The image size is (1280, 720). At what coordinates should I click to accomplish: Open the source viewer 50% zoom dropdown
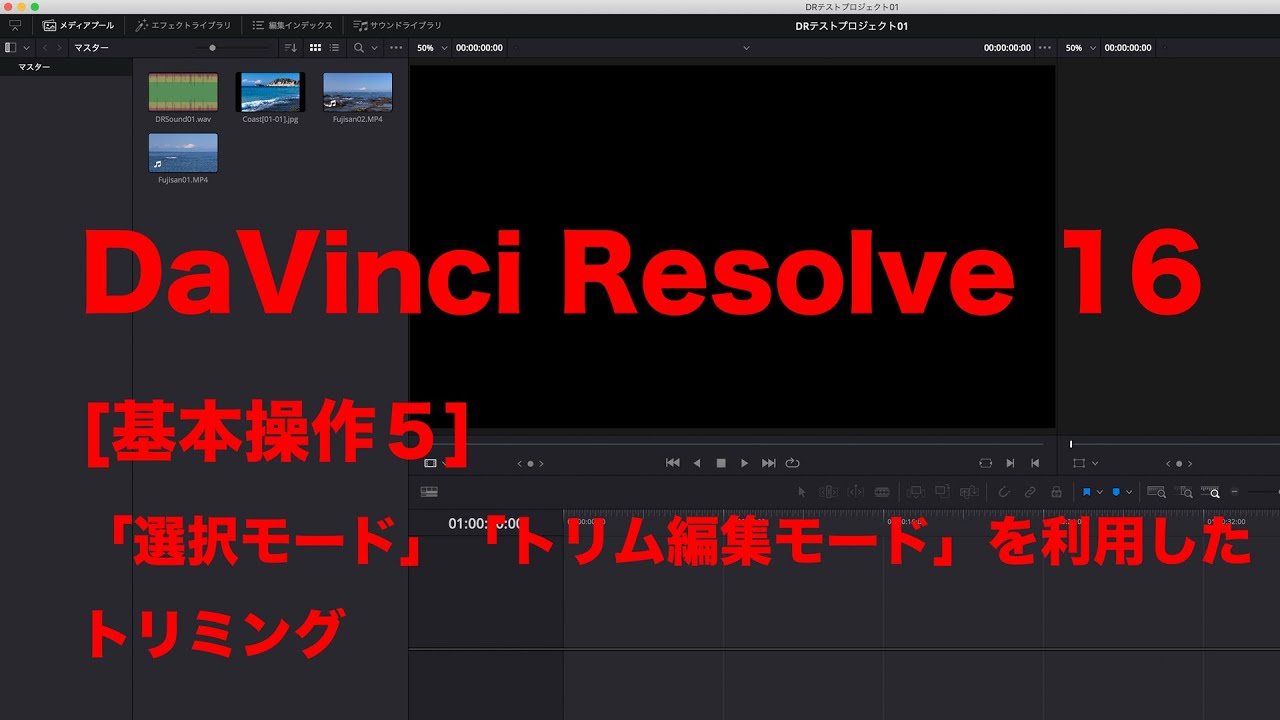(432, 47)
